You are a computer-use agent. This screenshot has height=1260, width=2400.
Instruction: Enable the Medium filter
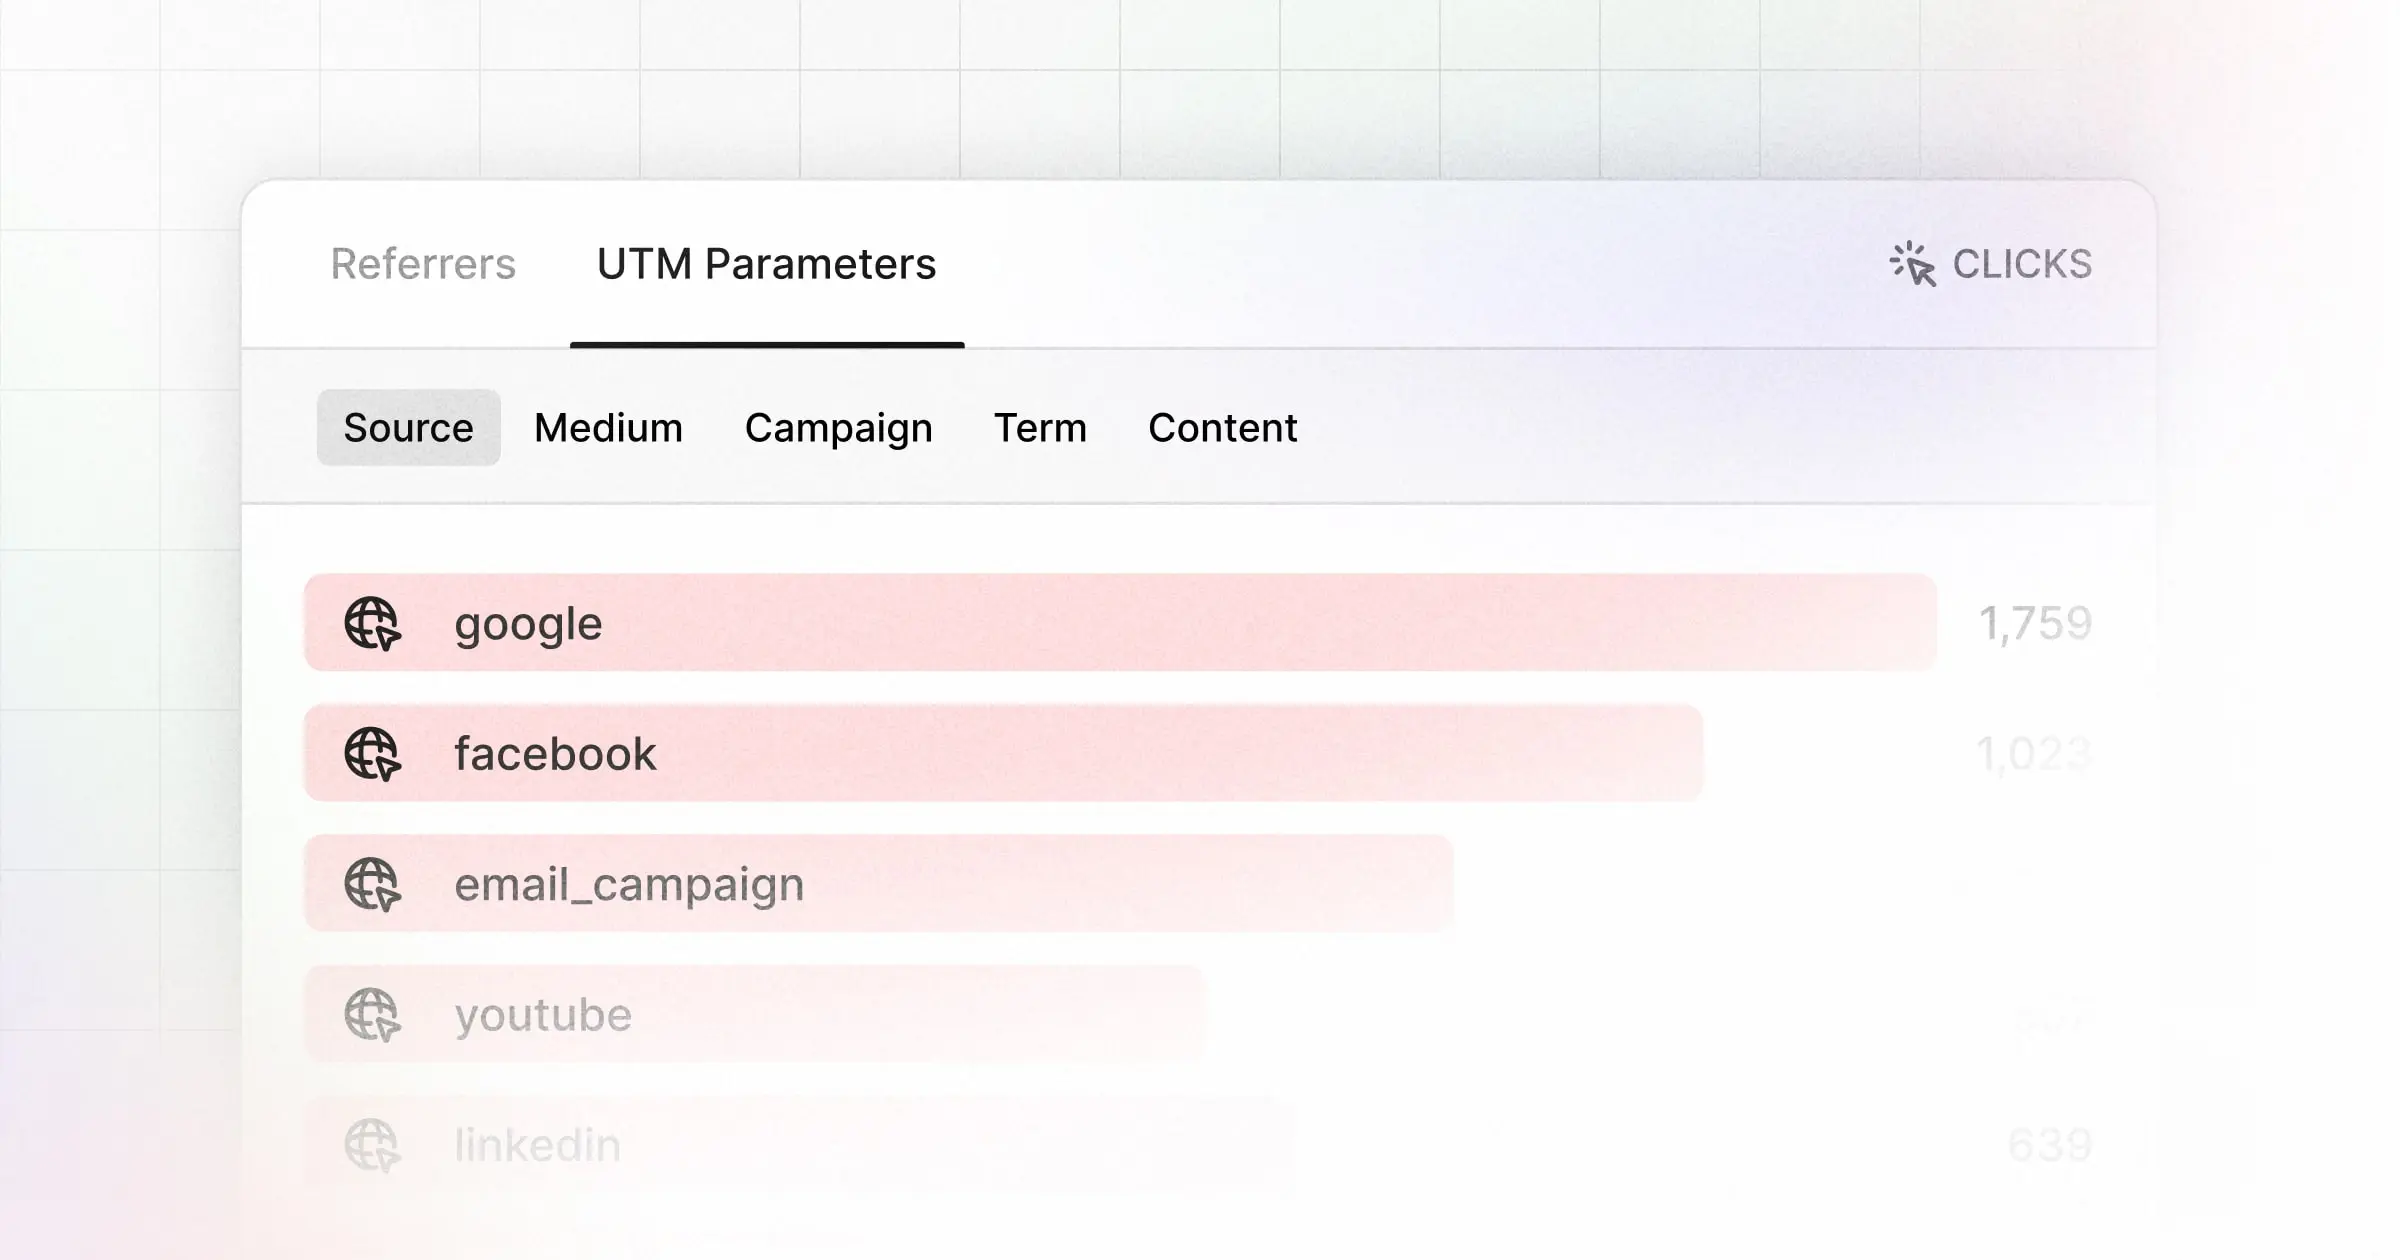click(x=608, y=427)
